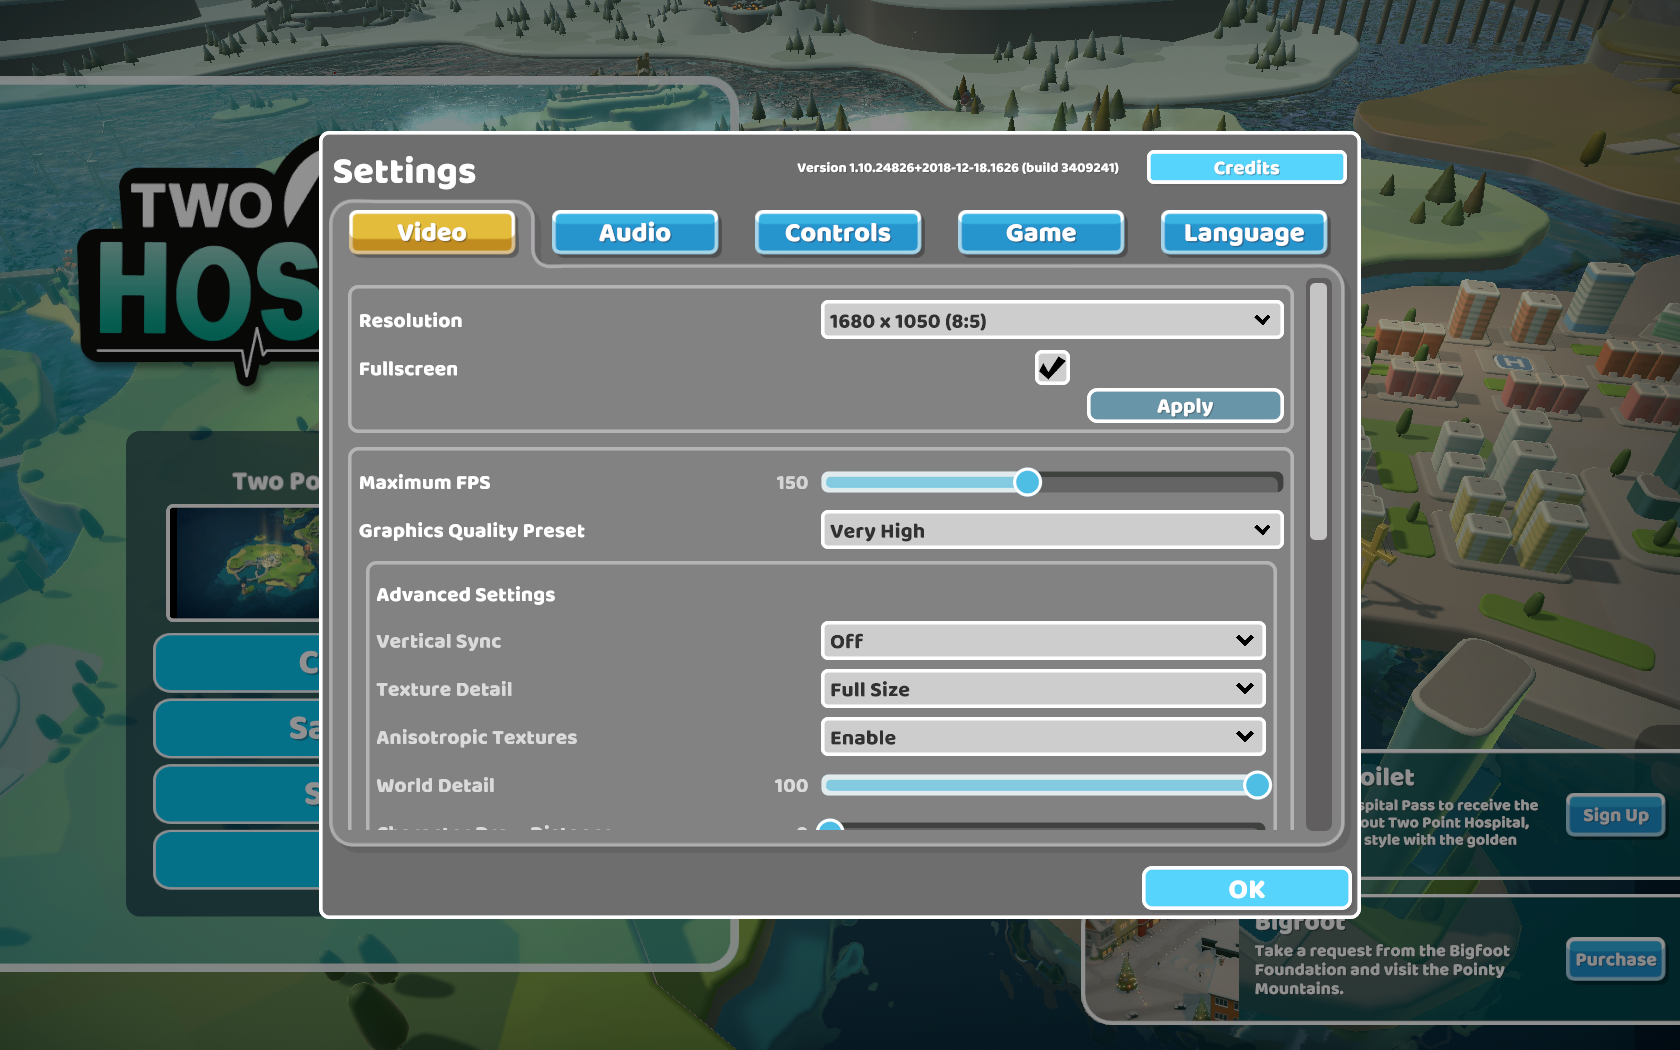Expand the Texture Detail dropdown
This screenshot has height=1050, width=1680.
(x=1042, y=689)
